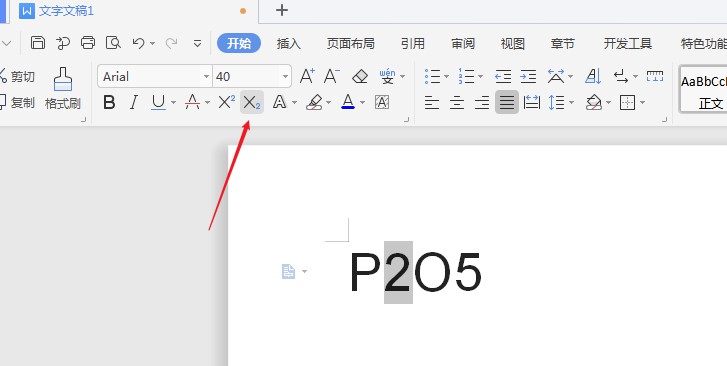Select the 正文 style preview
Viewport: 727px width, 366px height.
[703, 91]
